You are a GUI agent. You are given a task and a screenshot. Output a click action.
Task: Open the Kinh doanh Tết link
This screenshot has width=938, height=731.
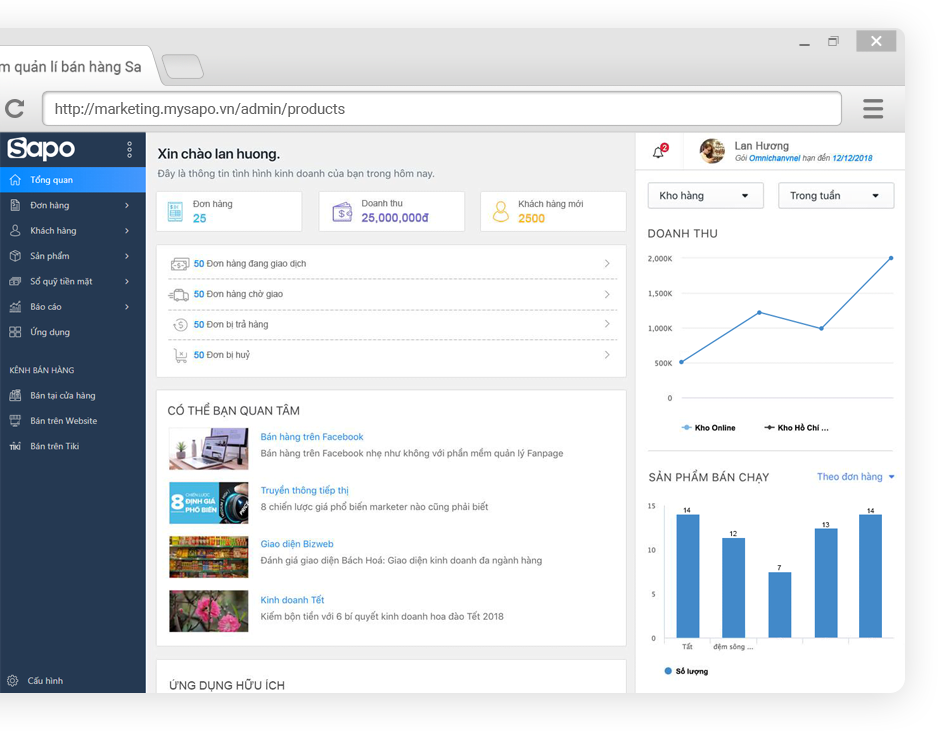[x=292, y=599]
